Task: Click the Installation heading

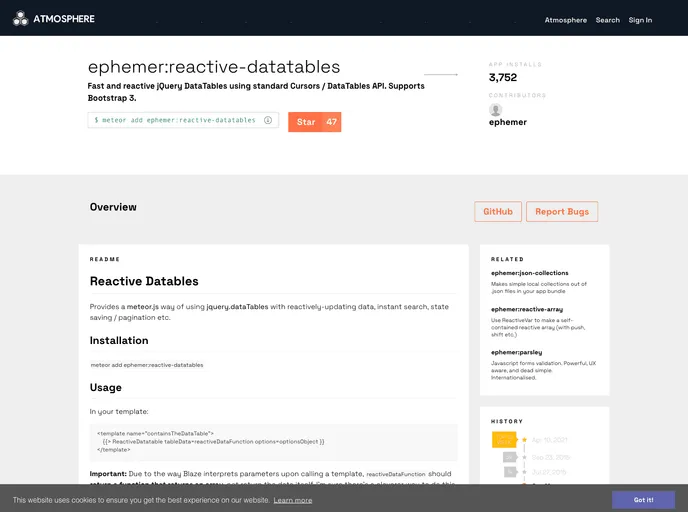Action: (x=119, y=340)
